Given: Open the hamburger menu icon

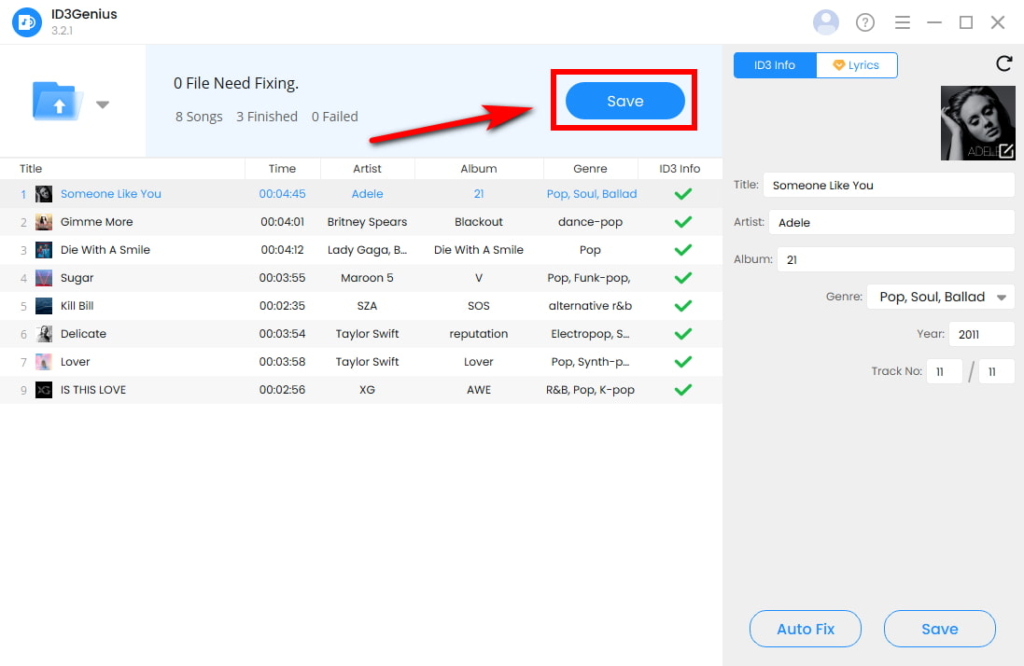Looking at the screenshot, I should [902, 21].
